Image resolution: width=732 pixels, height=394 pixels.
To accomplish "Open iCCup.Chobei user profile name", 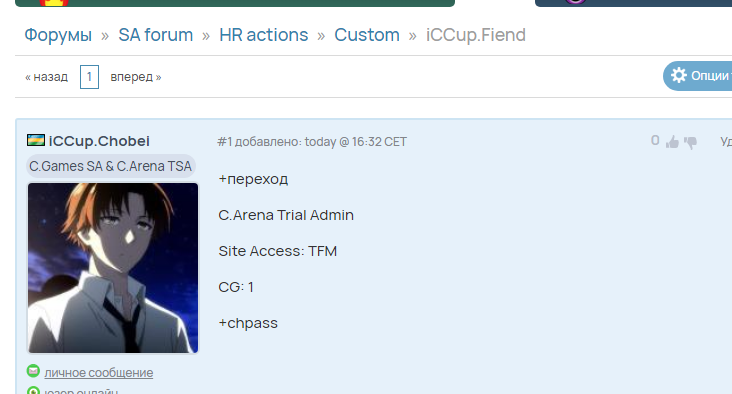I will [x=99, y=141].
